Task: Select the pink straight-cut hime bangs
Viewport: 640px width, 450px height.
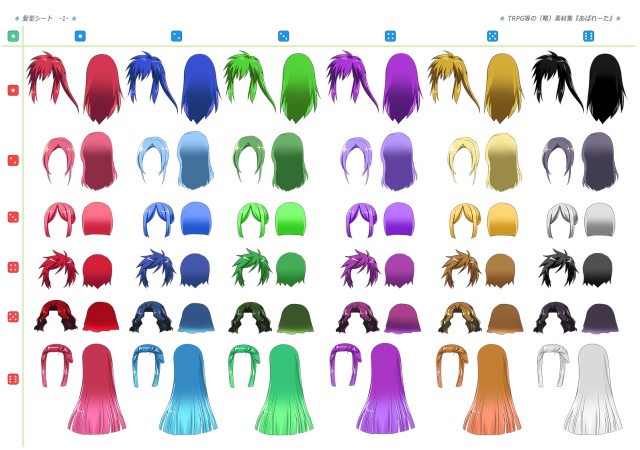Action: tap(57, 365)
